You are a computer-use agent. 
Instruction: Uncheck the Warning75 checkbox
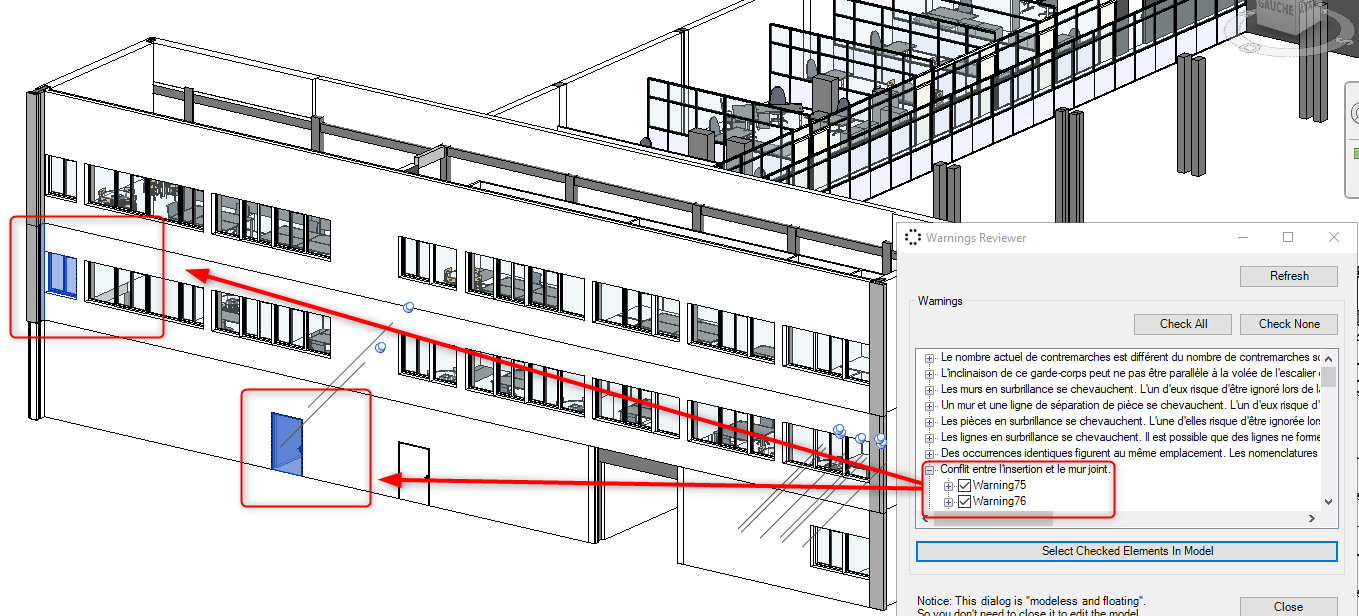coord(965,485)
